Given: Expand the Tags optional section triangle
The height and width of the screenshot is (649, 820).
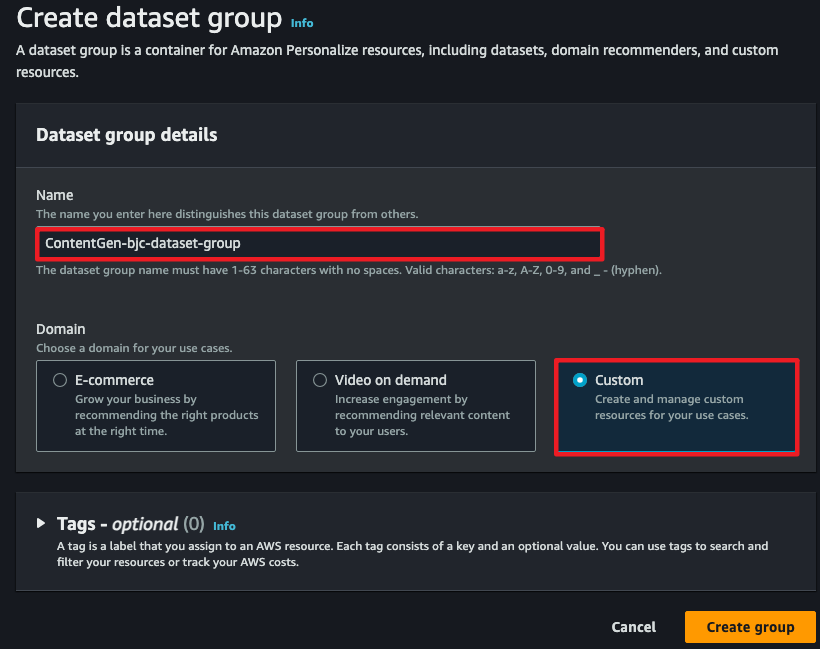Looking at the screenshot, I should [x=41, y=523].
